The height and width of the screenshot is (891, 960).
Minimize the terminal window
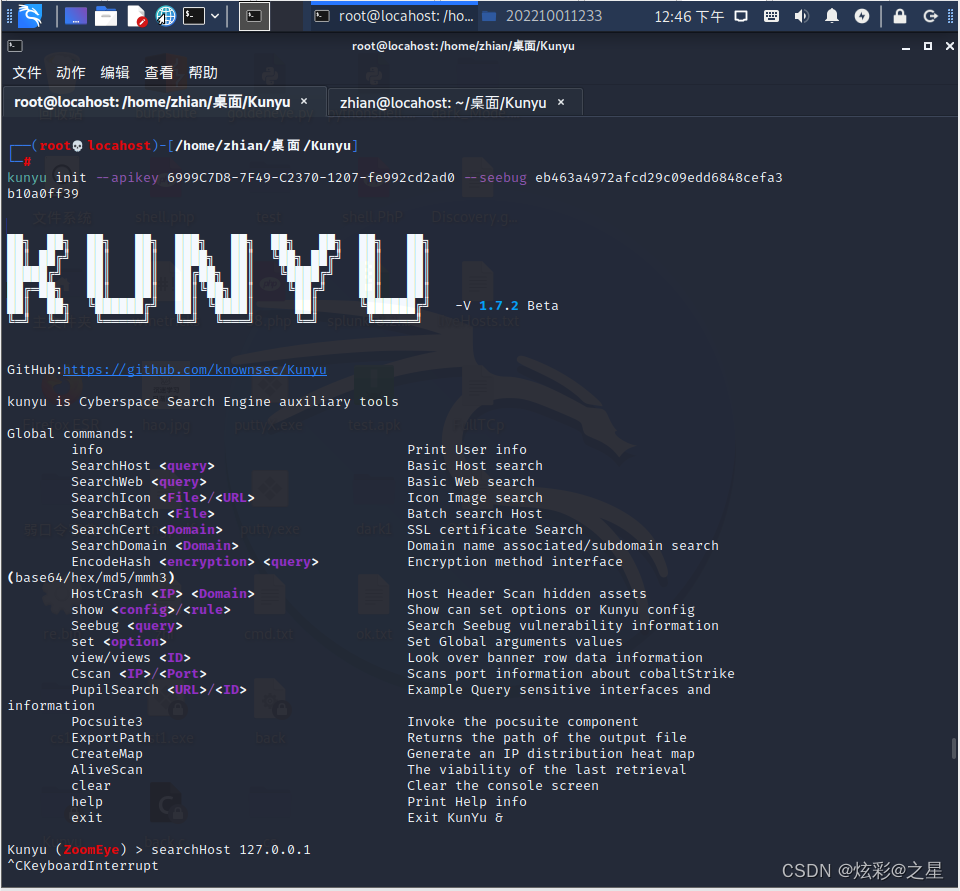coord(906,47)
